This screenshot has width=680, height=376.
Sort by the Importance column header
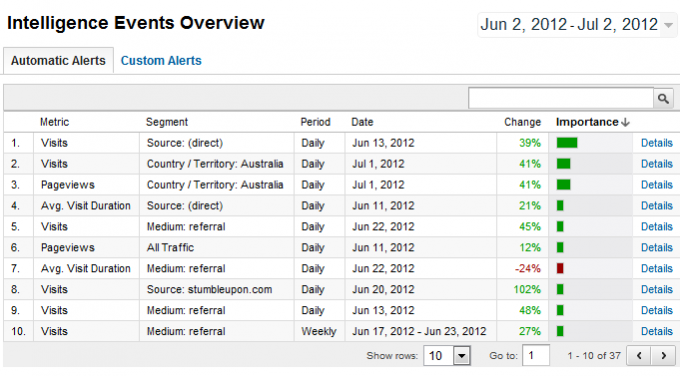592,122
